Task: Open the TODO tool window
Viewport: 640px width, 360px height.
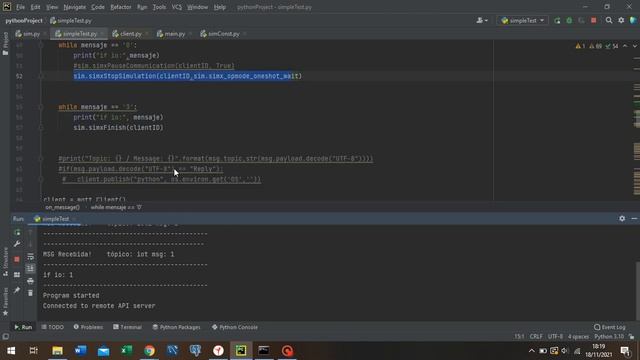Action: point(53,327)
